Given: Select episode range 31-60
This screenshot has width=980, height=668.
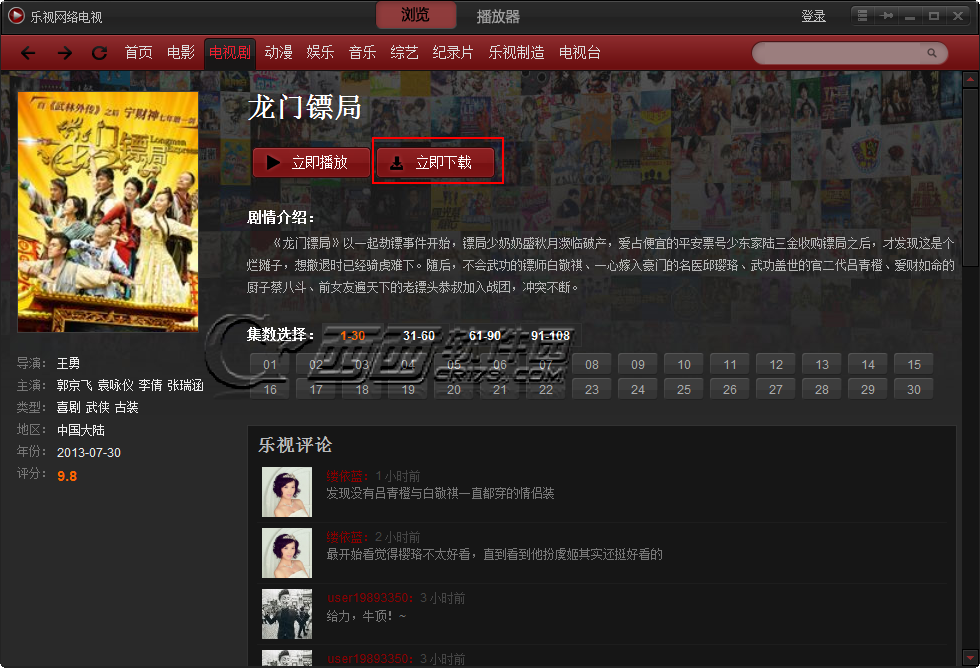Looking at the screenshot, I should tap(419, 336).
